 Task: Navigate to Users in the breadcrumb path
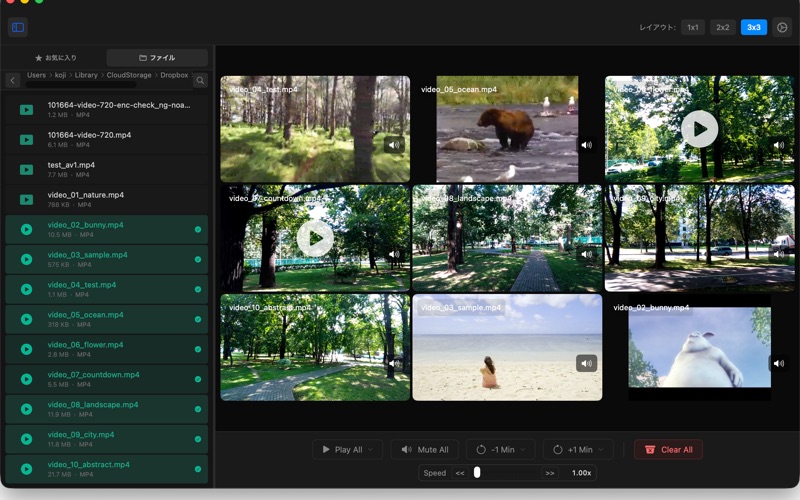coord(36,75)
